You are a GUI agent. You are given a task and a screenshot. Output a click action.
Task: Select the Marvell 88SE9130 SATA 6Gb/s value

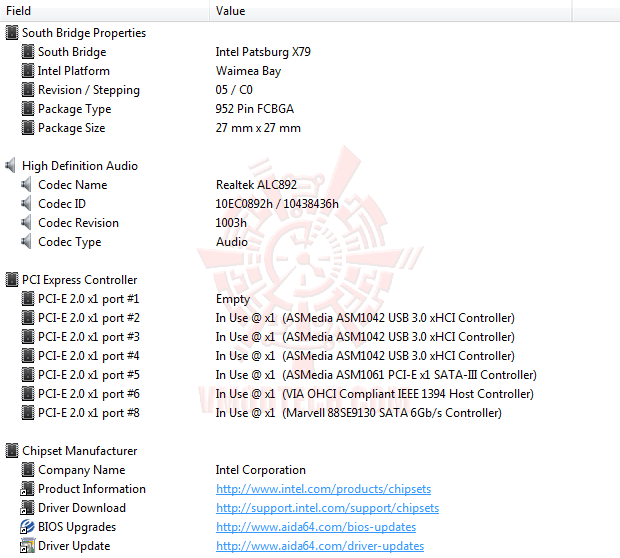pos(359,412)
